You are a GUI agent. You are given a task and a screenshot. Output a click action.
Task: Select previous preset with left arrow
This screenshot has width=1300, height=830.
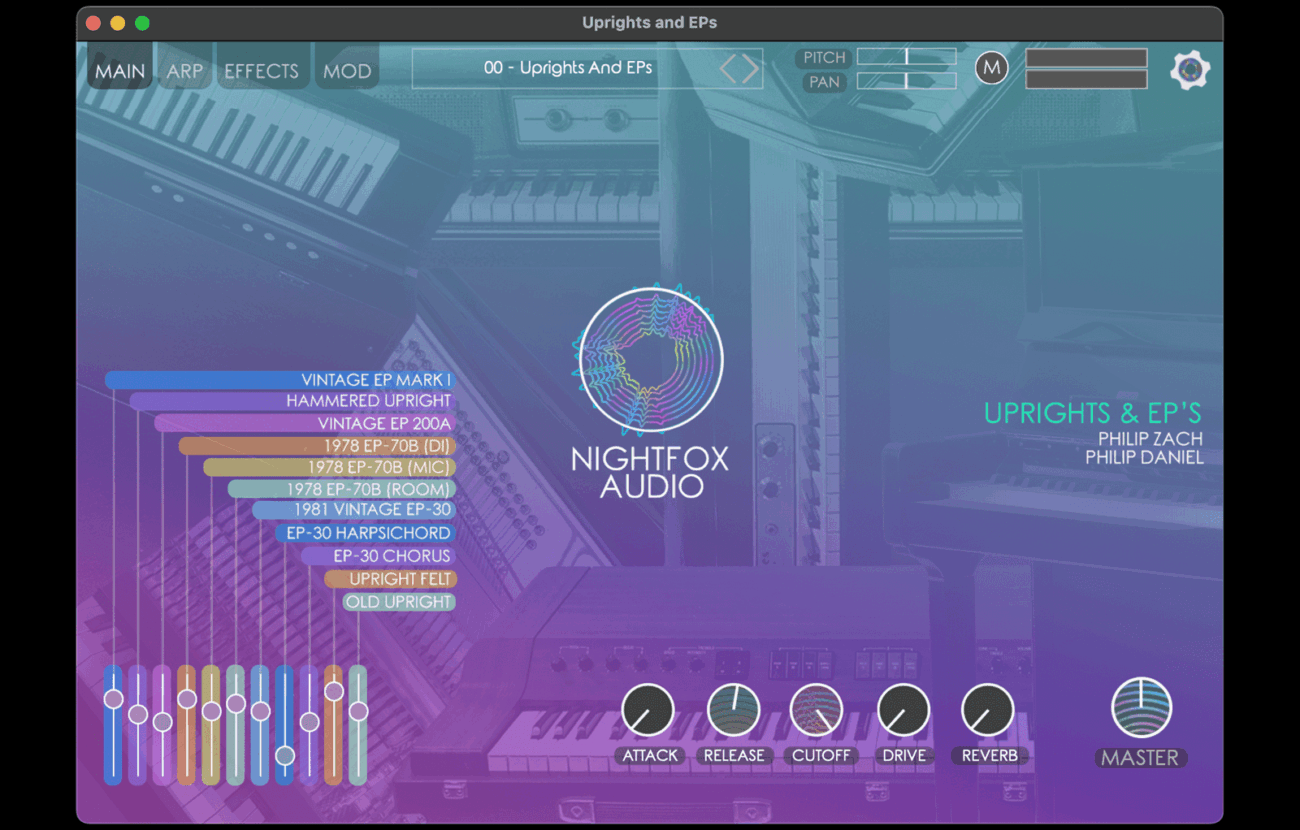729,69
